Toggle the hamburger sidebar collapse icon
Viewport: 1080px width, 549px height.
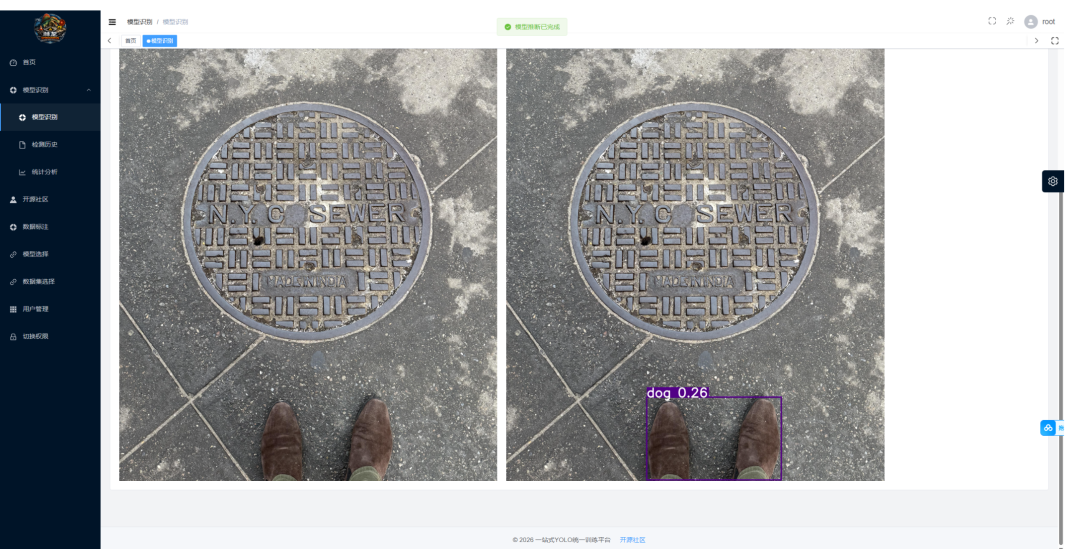tap(112, 22)
